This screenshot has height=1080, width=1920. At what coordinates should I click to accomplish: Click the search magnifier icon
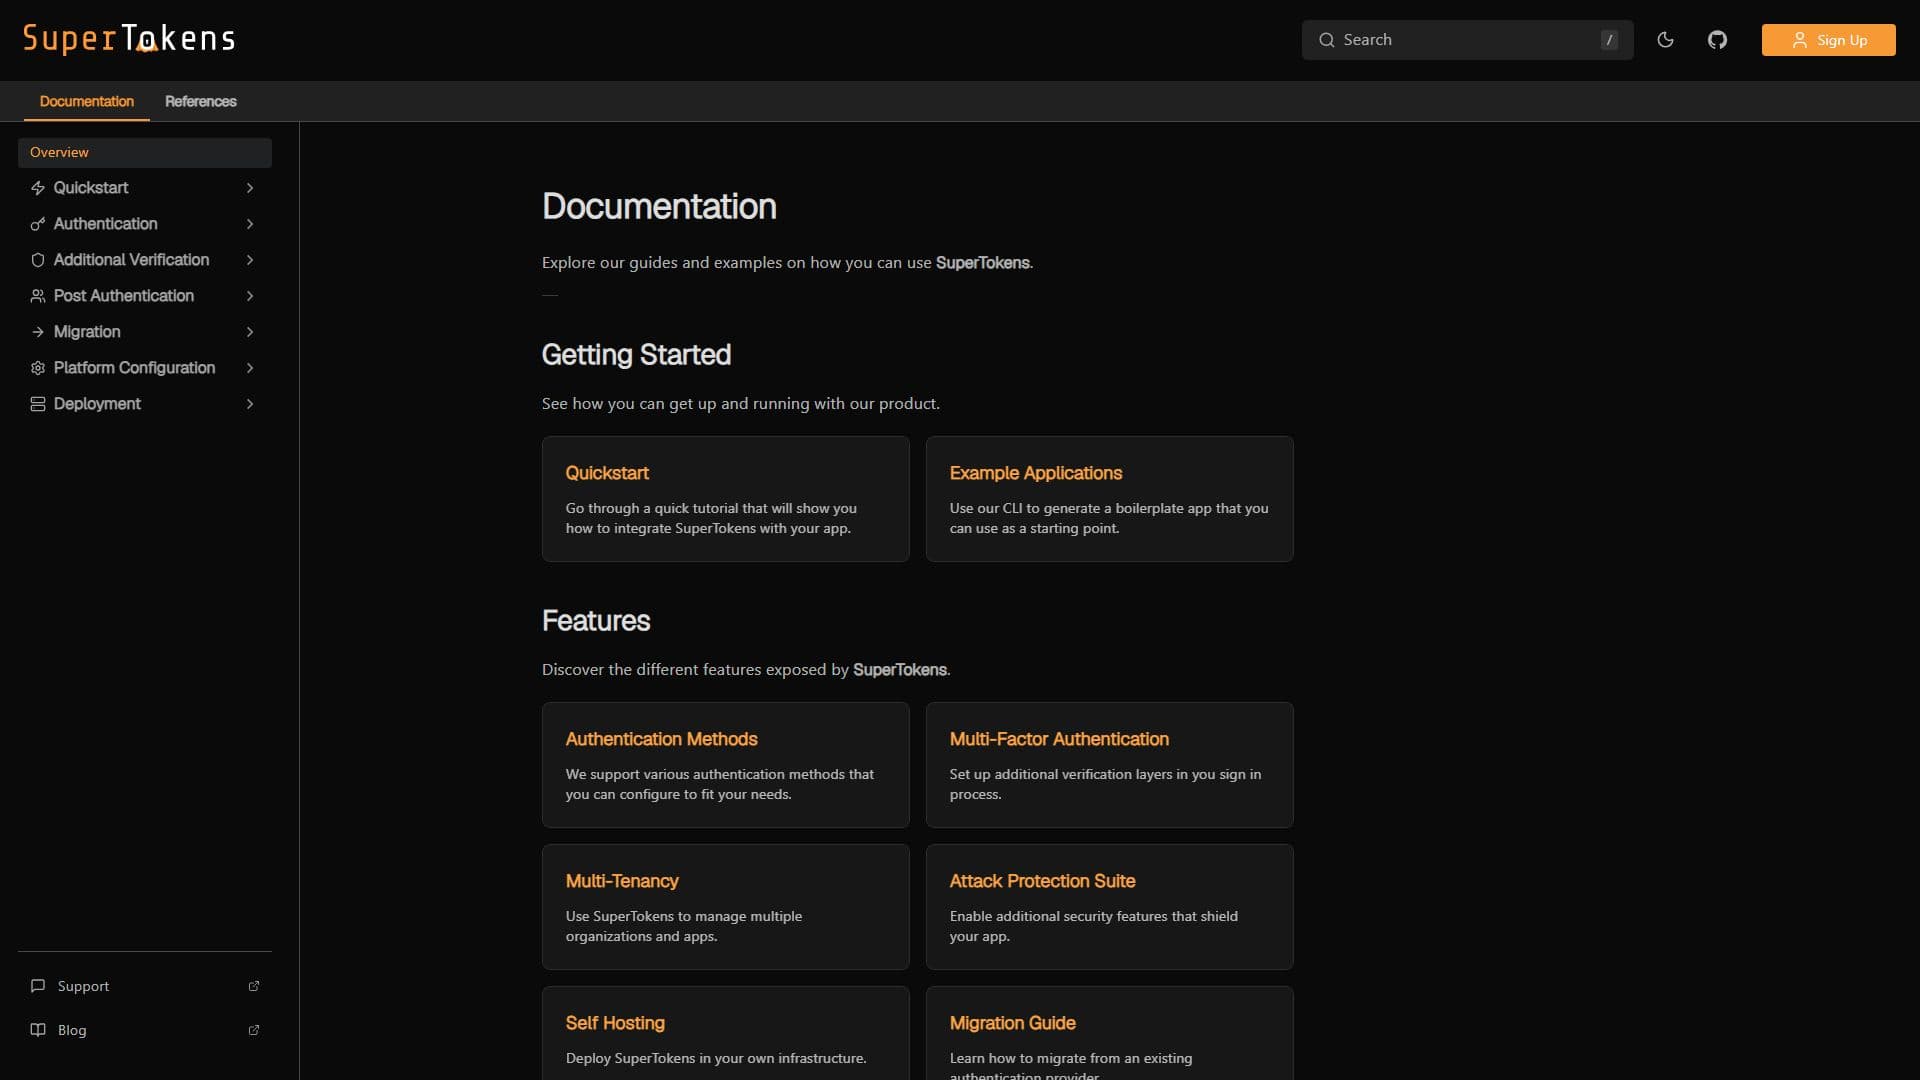coord(1326,40)
